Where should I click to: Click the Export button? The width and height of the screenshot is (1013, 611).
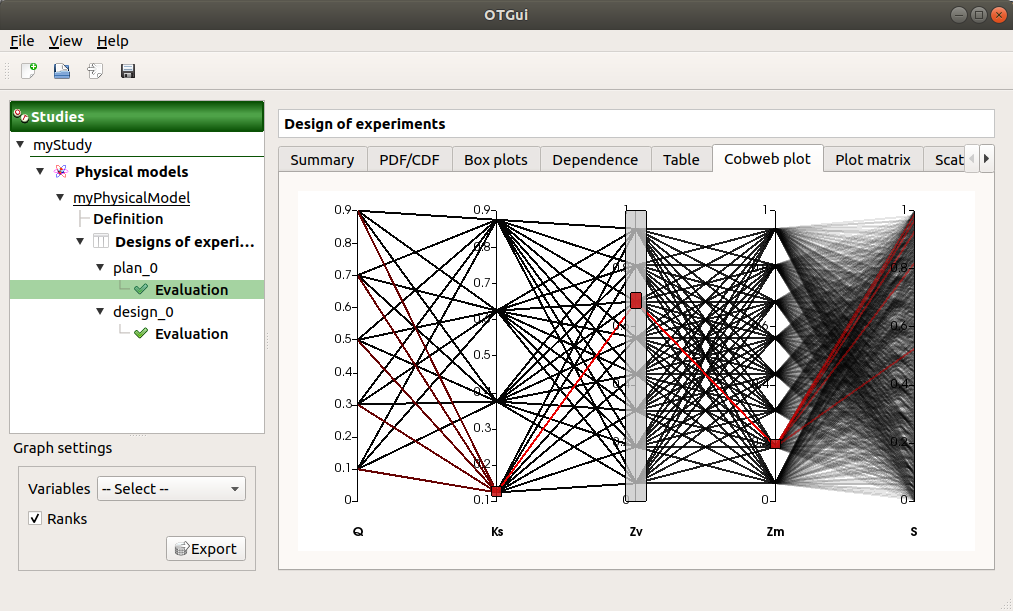[x=205, y=548]
